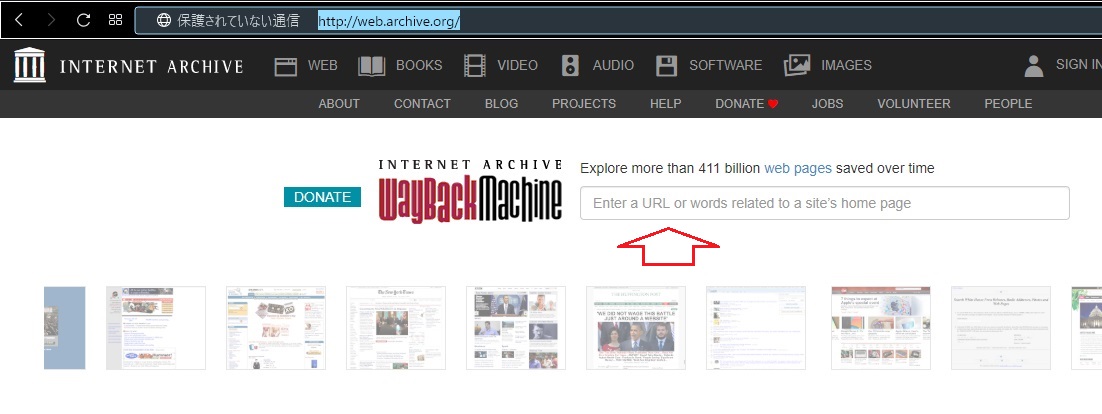Image resolution: width=1102 pixels, height=414 pixels.
Task: Open the JOBS link
Action: click(x=827, y=103)
